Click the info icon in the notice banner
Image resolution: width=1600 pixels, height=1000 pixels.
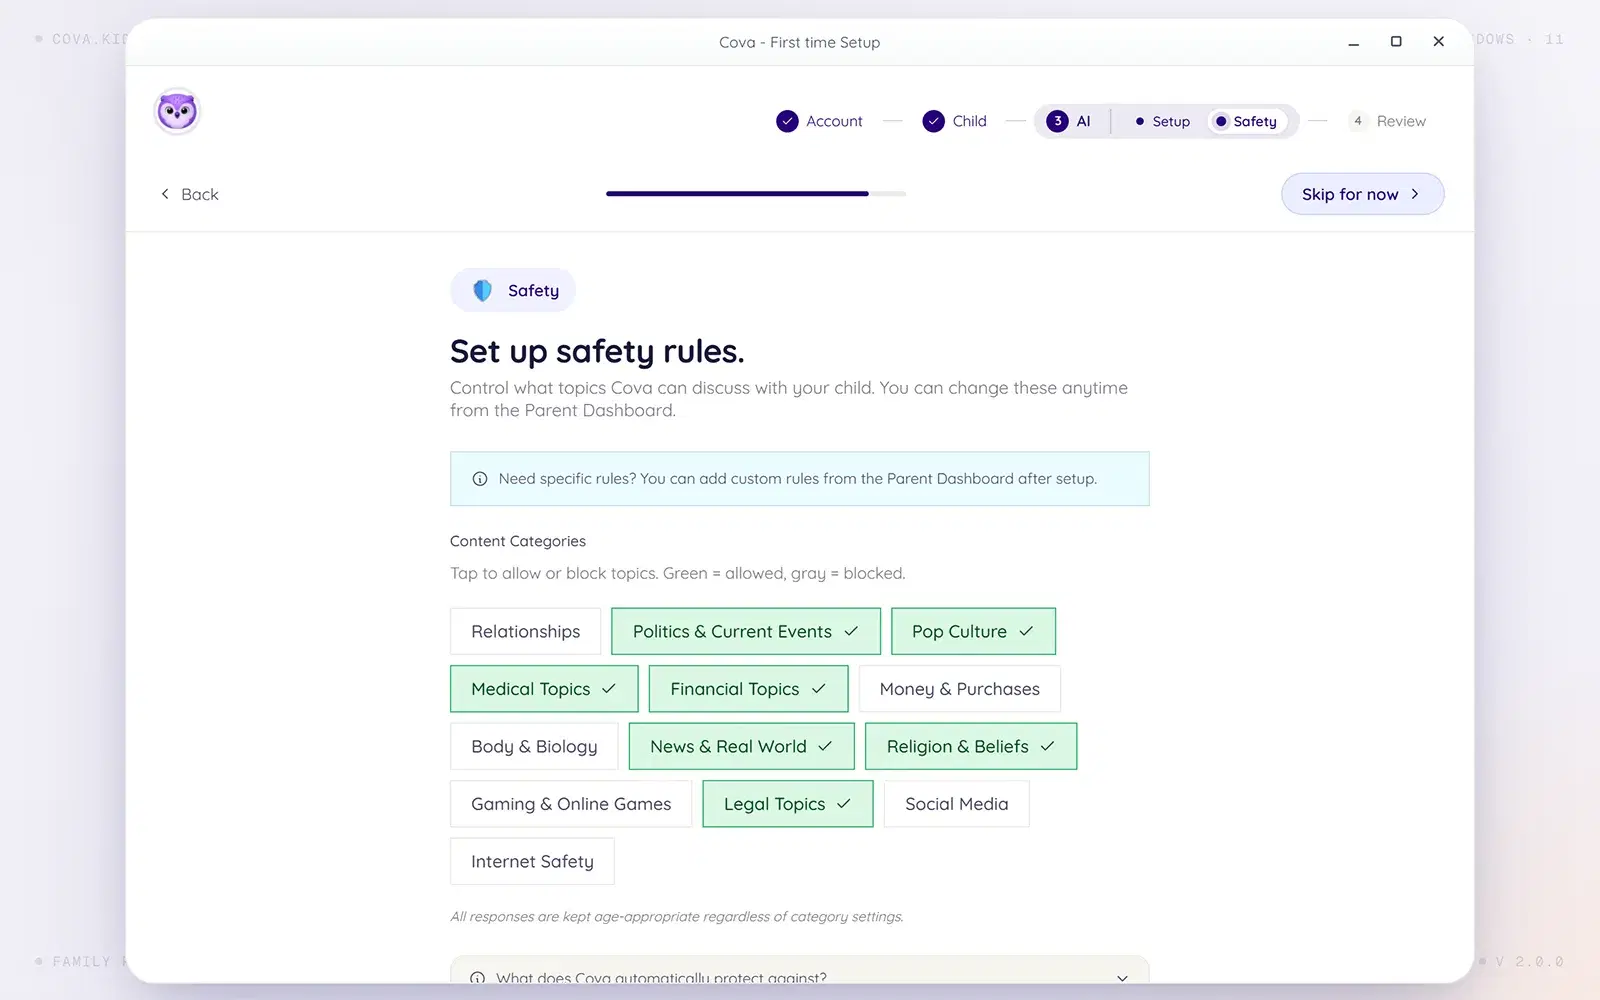(x=479, y=479)
